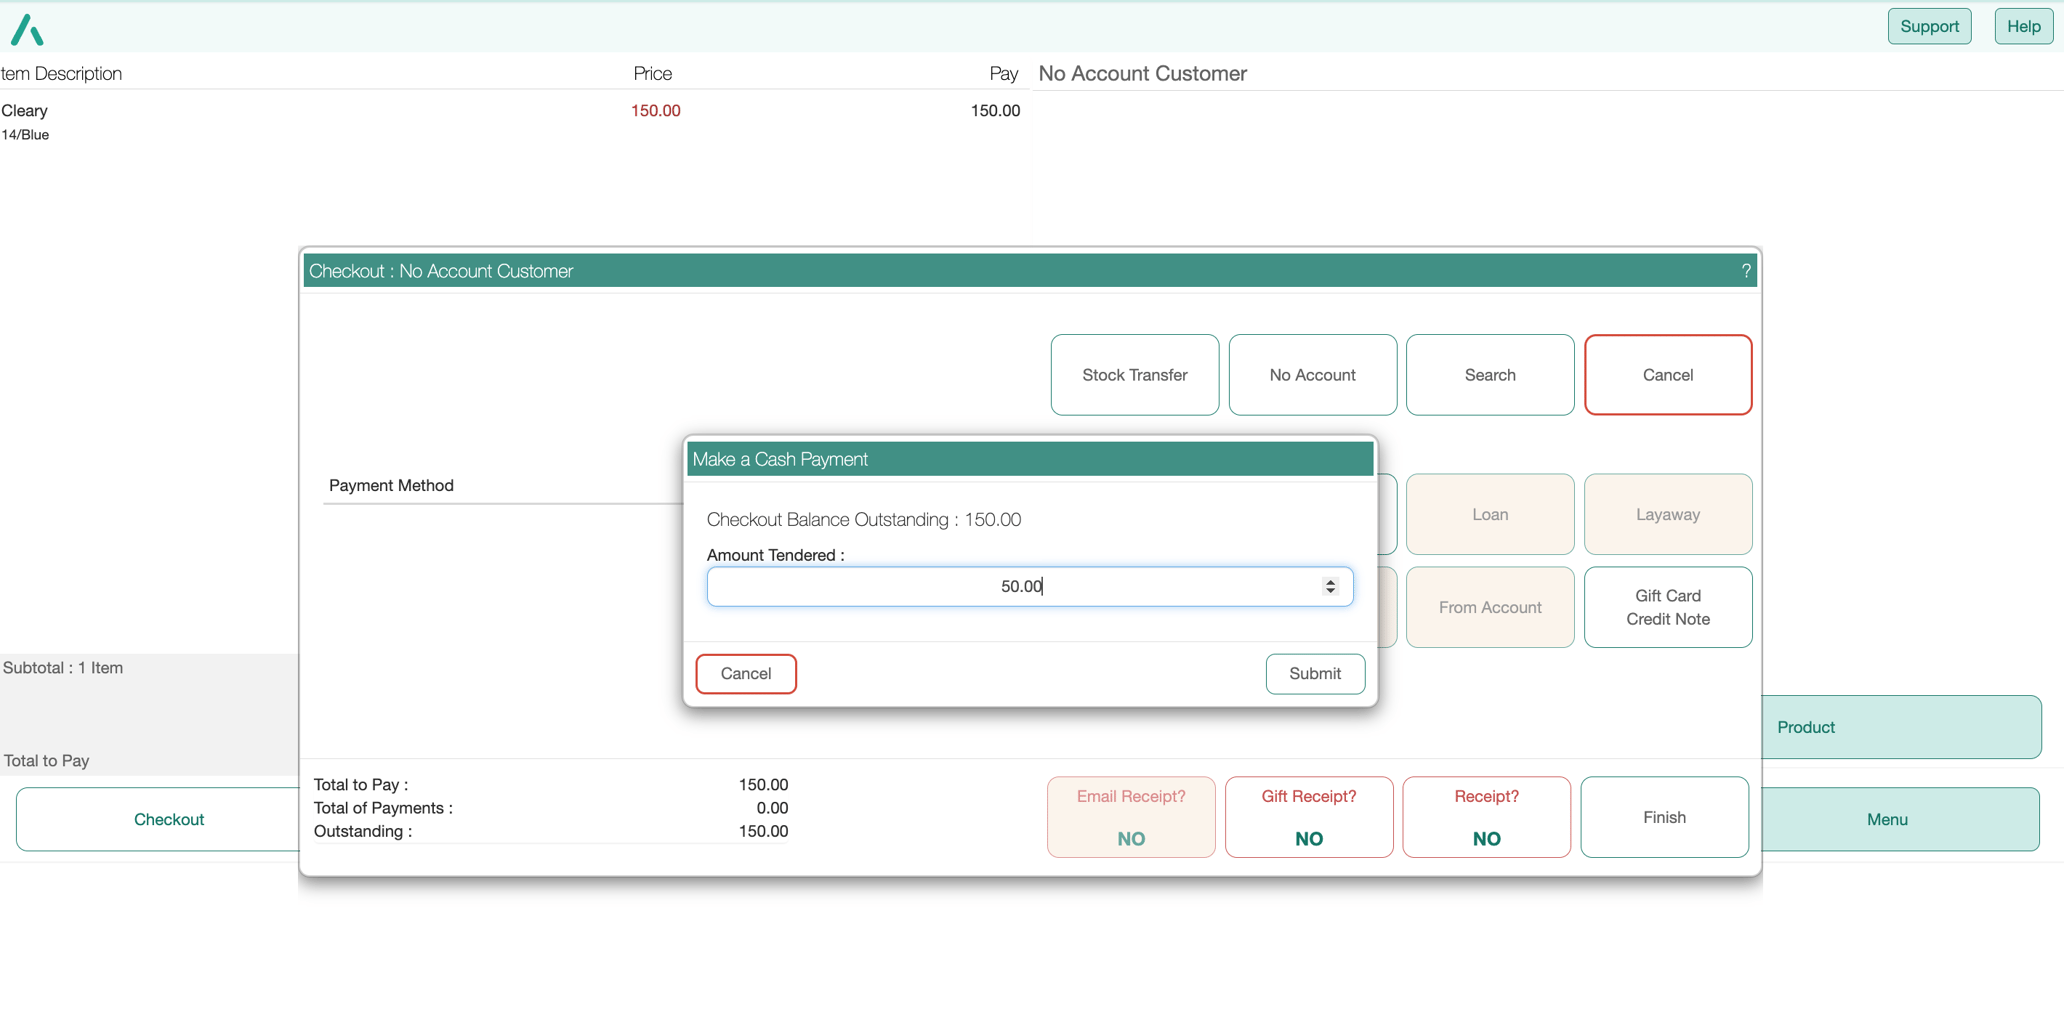
Task: Open customer Search
Action: coord(1489,375)
